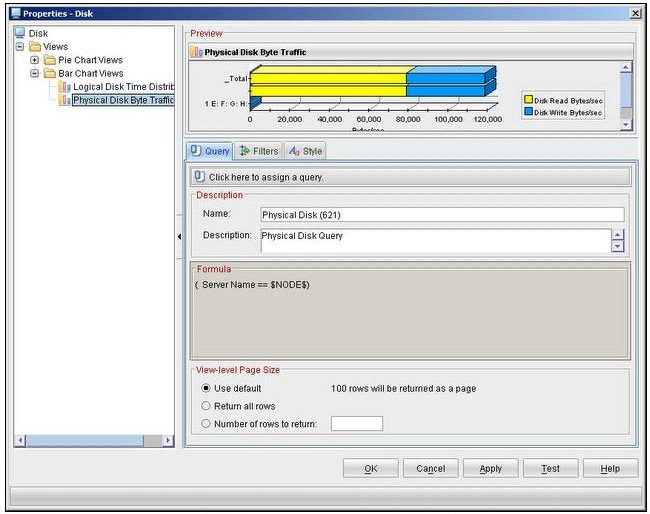Click the query icon beside 'Click here to assign'

(199, 177)
